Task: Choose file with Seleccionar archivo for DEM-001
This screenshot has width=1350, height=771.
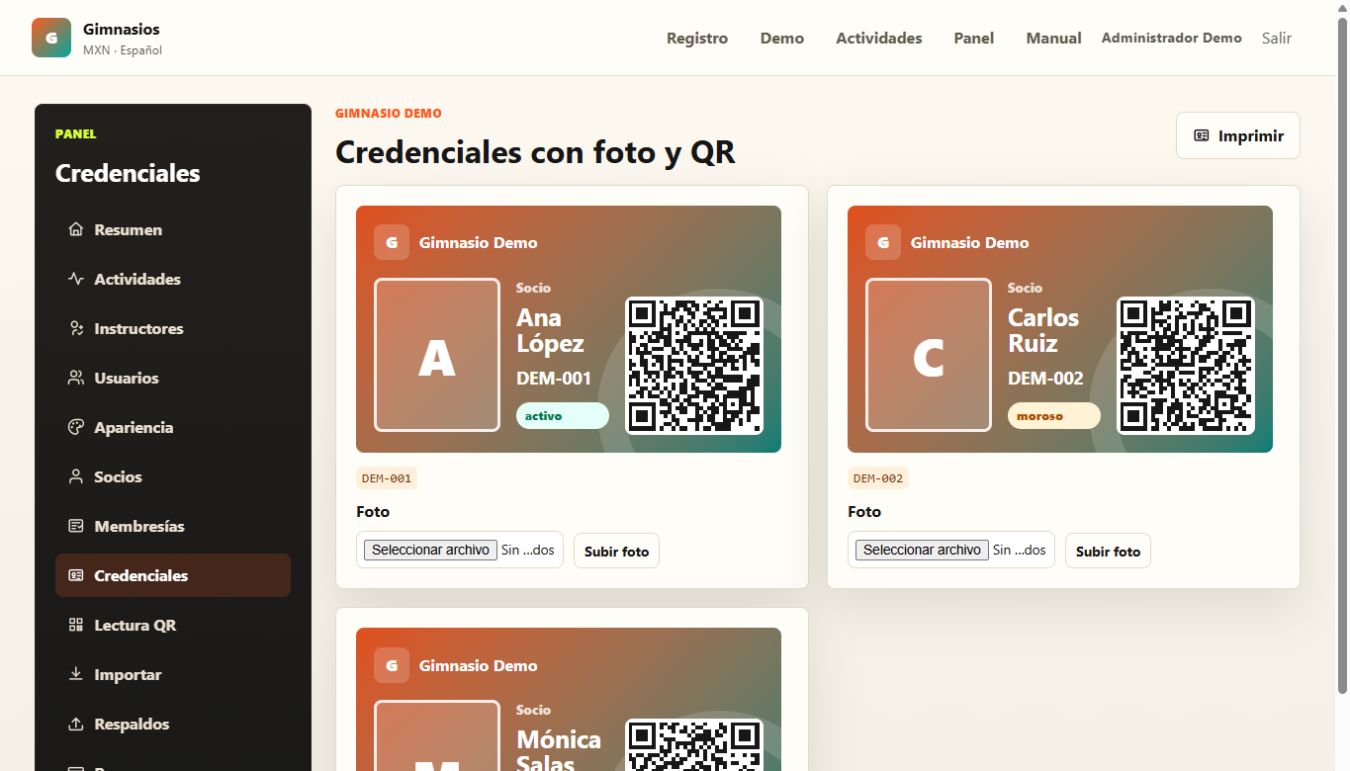Action: [x=430, y=550]
